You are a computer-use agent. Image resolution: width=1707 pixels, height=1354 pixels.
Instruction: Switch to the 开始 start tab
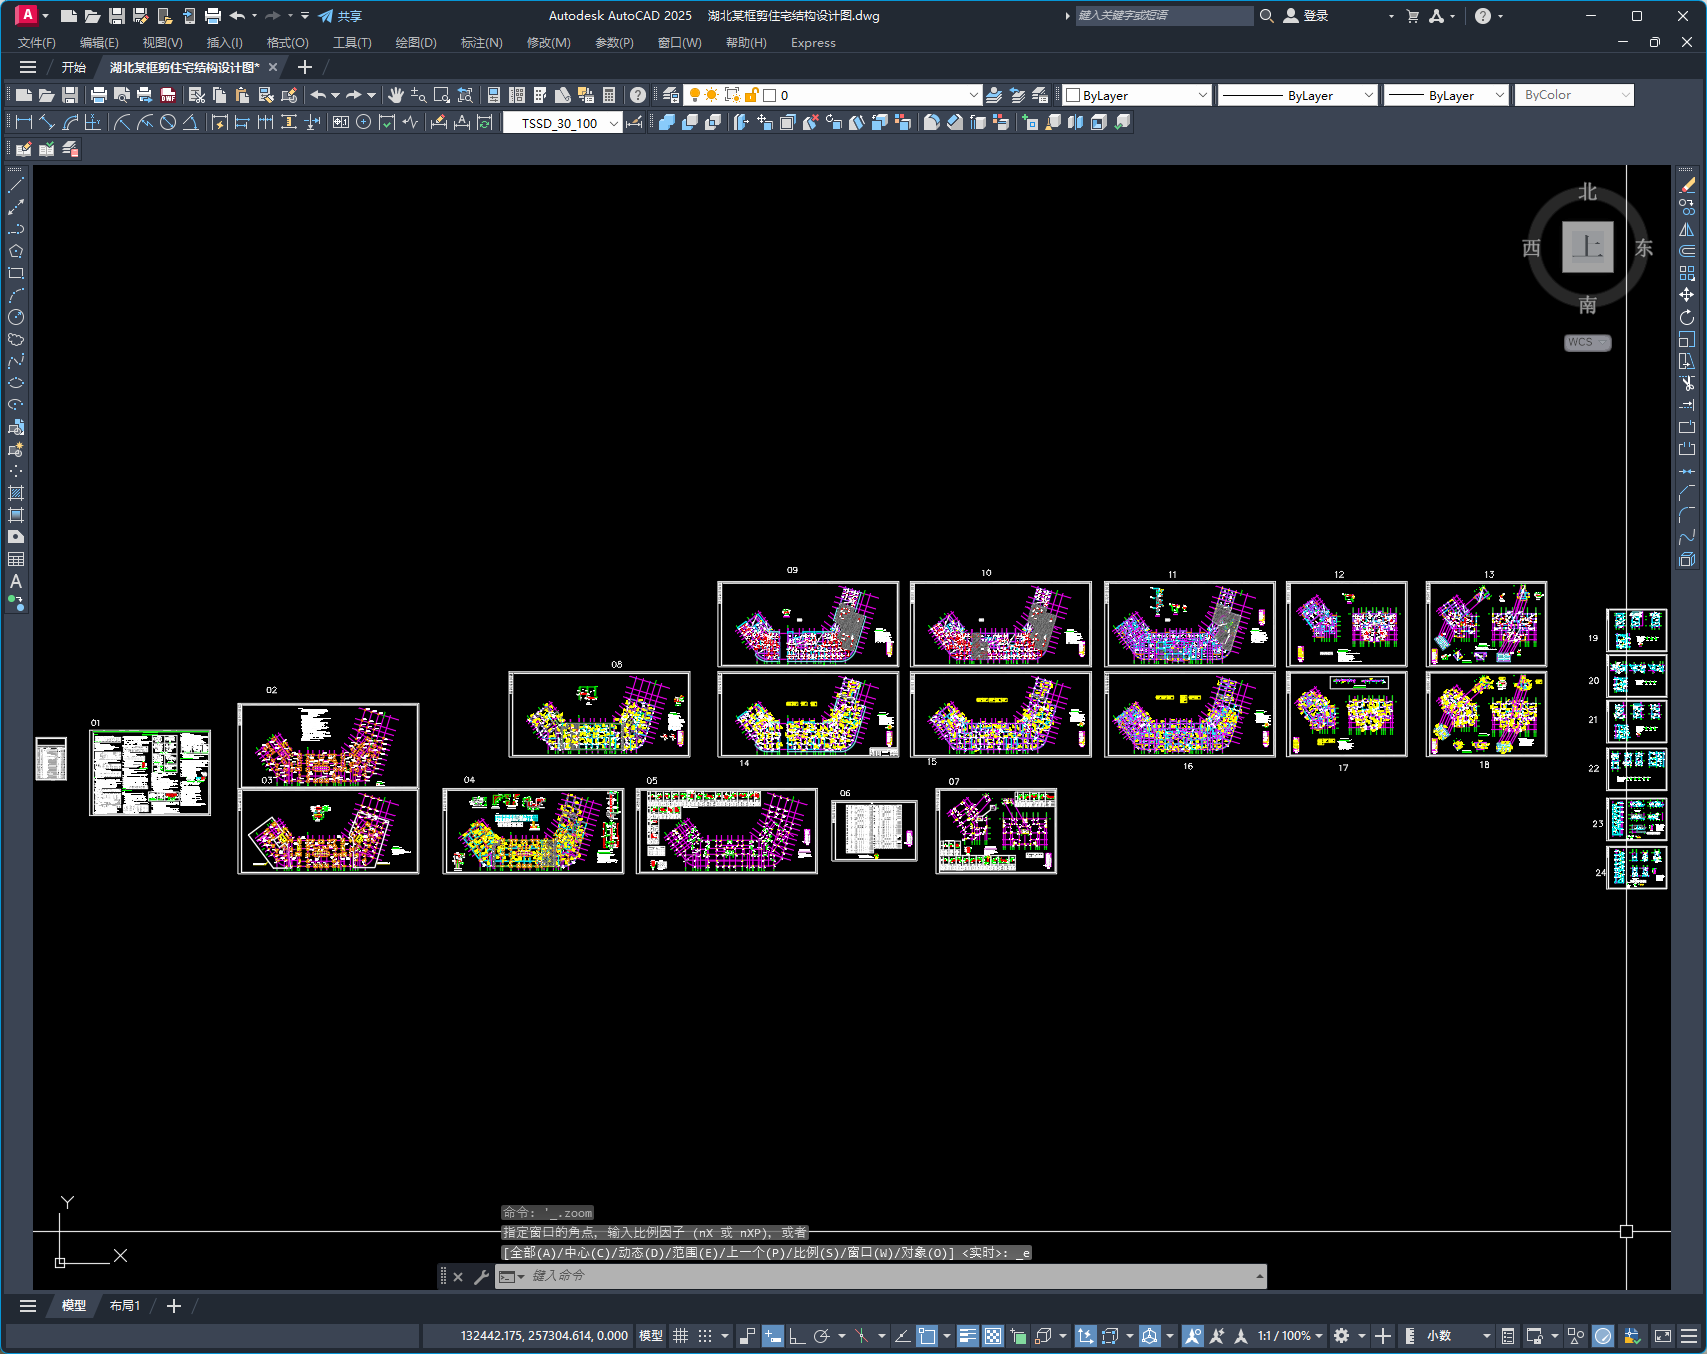click(74, 67)
